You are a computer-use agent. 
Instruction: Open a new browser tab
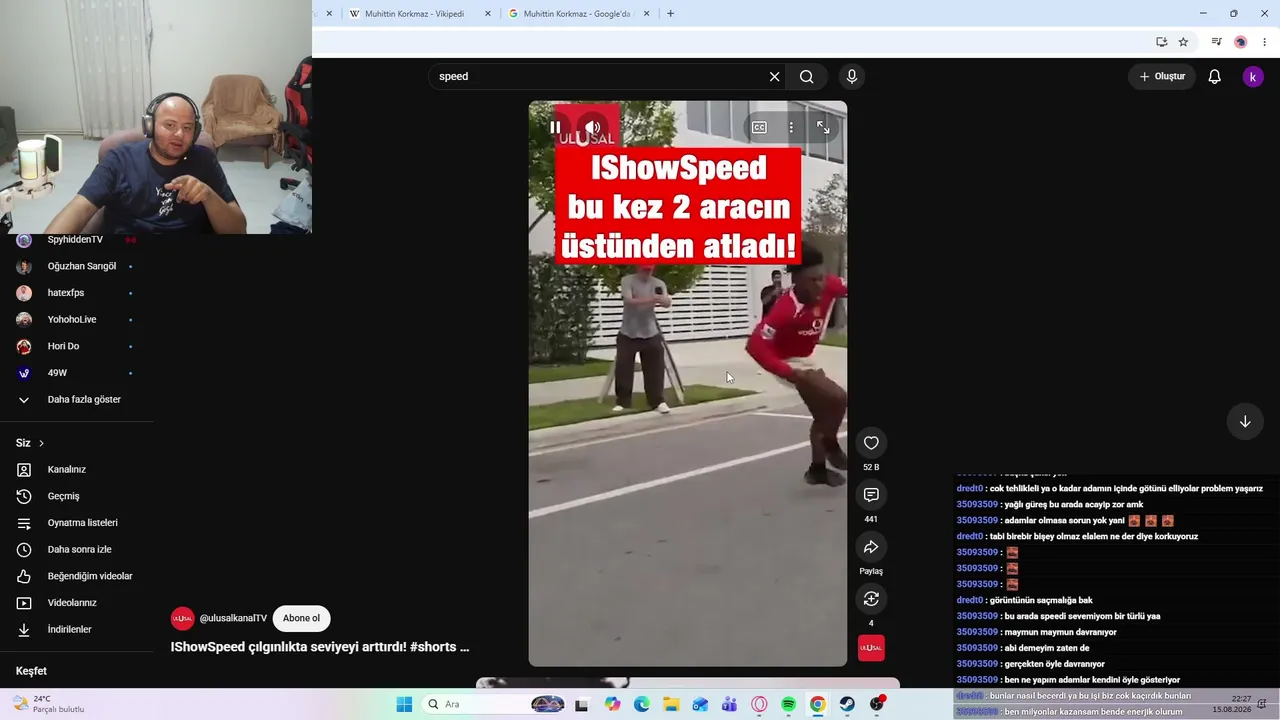[x=670, y=14]
